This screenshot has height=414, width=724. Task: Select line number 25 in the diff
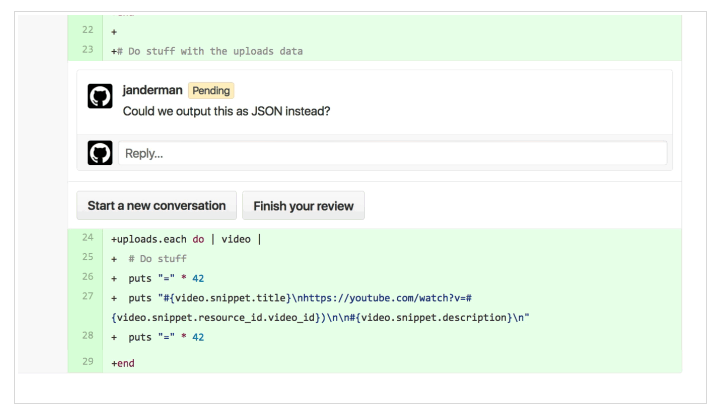[x=88, y=257]
